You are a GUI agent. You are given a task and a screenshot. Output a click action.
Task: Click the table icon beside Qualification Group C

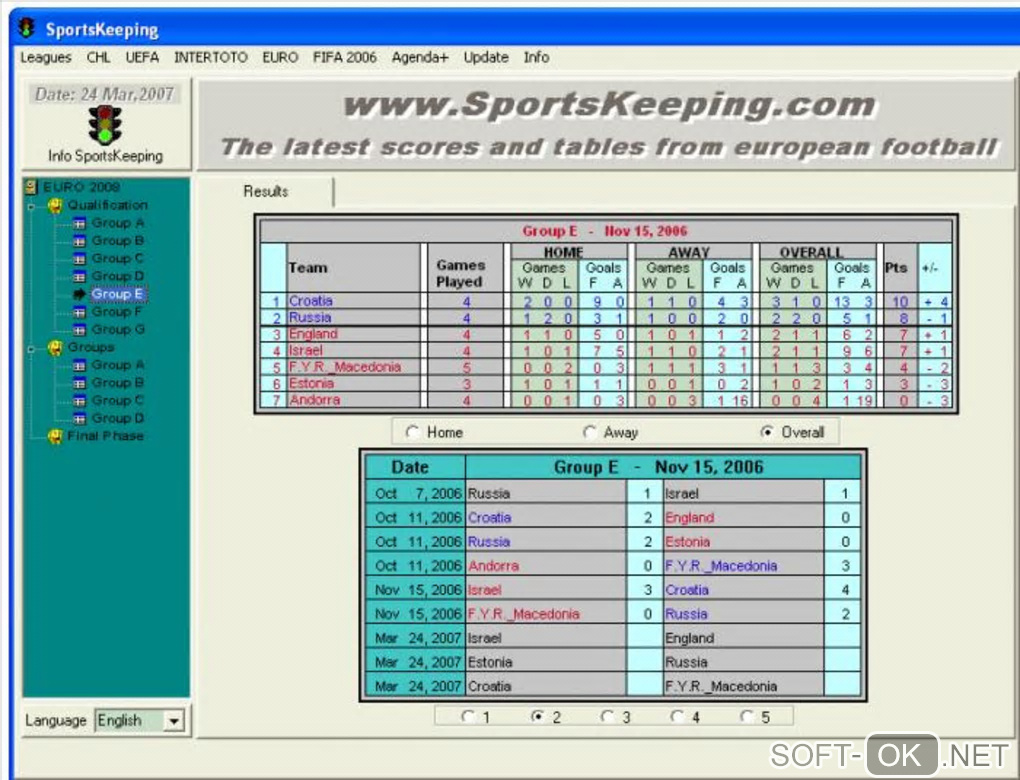(79, 259)
